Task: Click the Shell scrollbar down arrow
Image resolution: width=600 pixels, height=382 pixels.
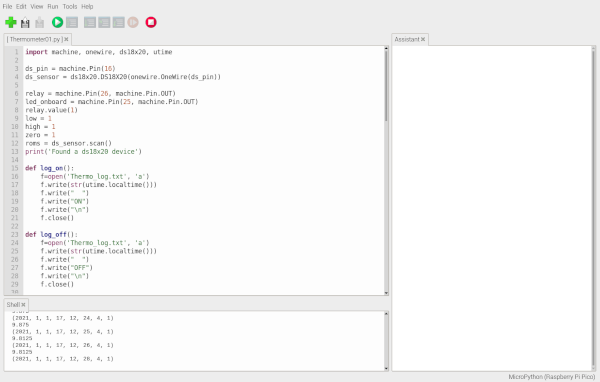Action: pyautogui.click(x=386, y=368)
